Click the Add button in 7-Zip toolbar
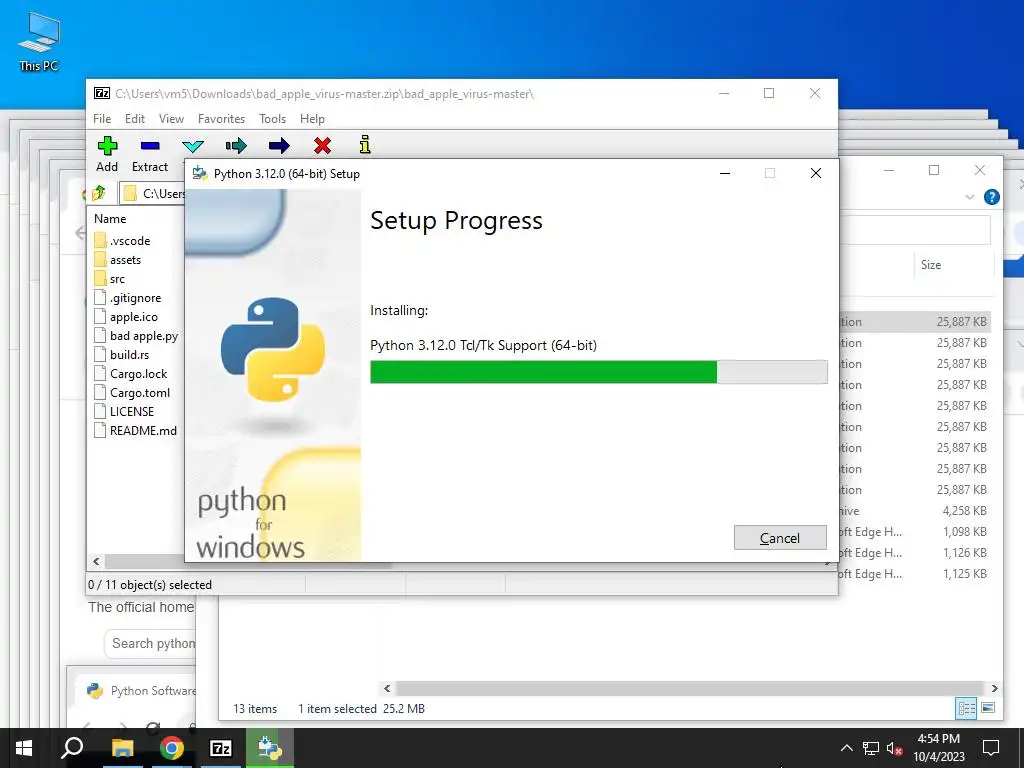Viewport: 1024px width, 768px height. (x=107, y=154)
